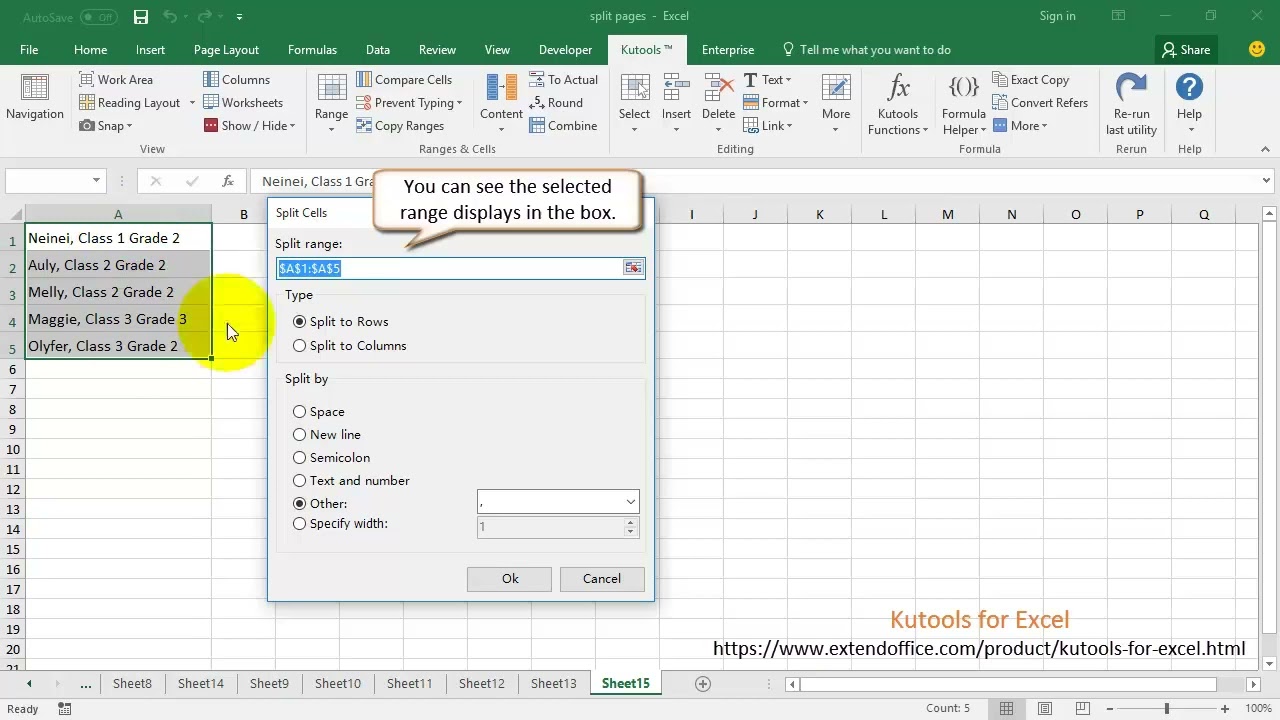Open the File menu
Viewport: 1280px width, 720px height.
click(x=29, y=50)
